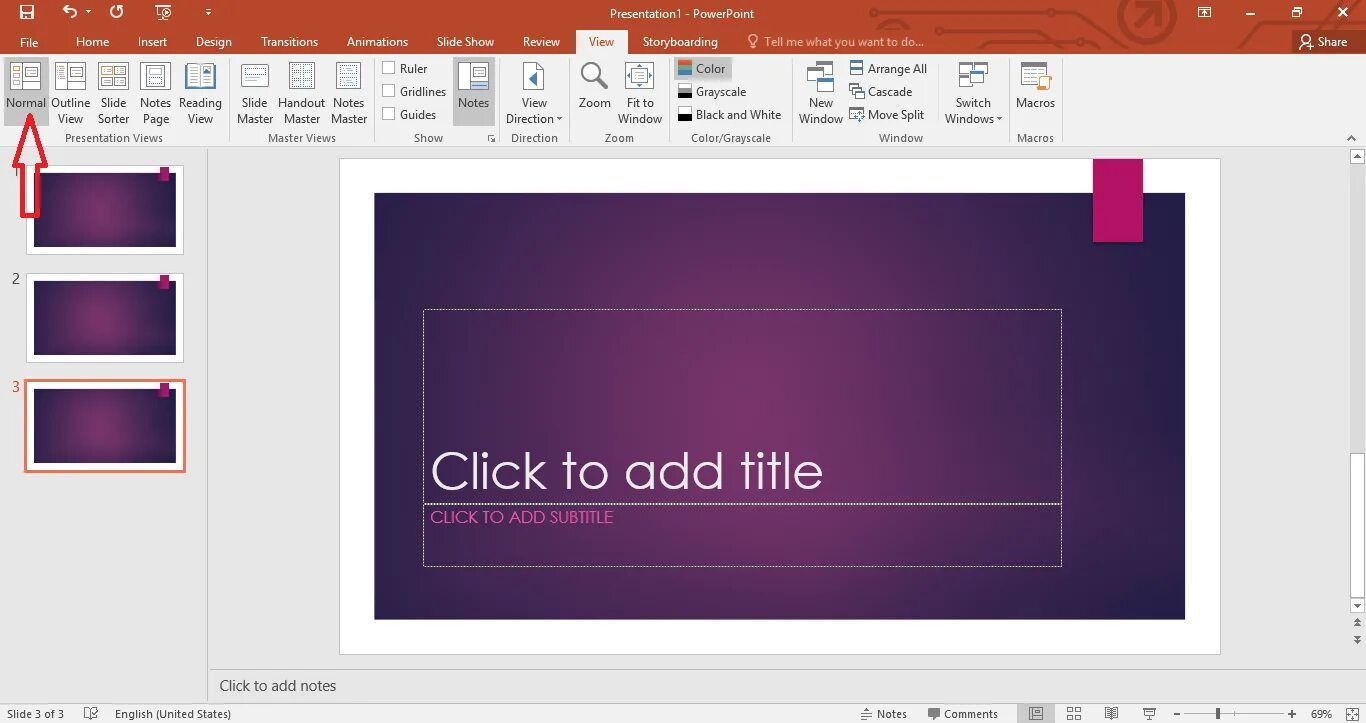The height and width of the screenshot is (723, 1366).
Task: Open Slide Master view
Action: (x=255, y=92)
